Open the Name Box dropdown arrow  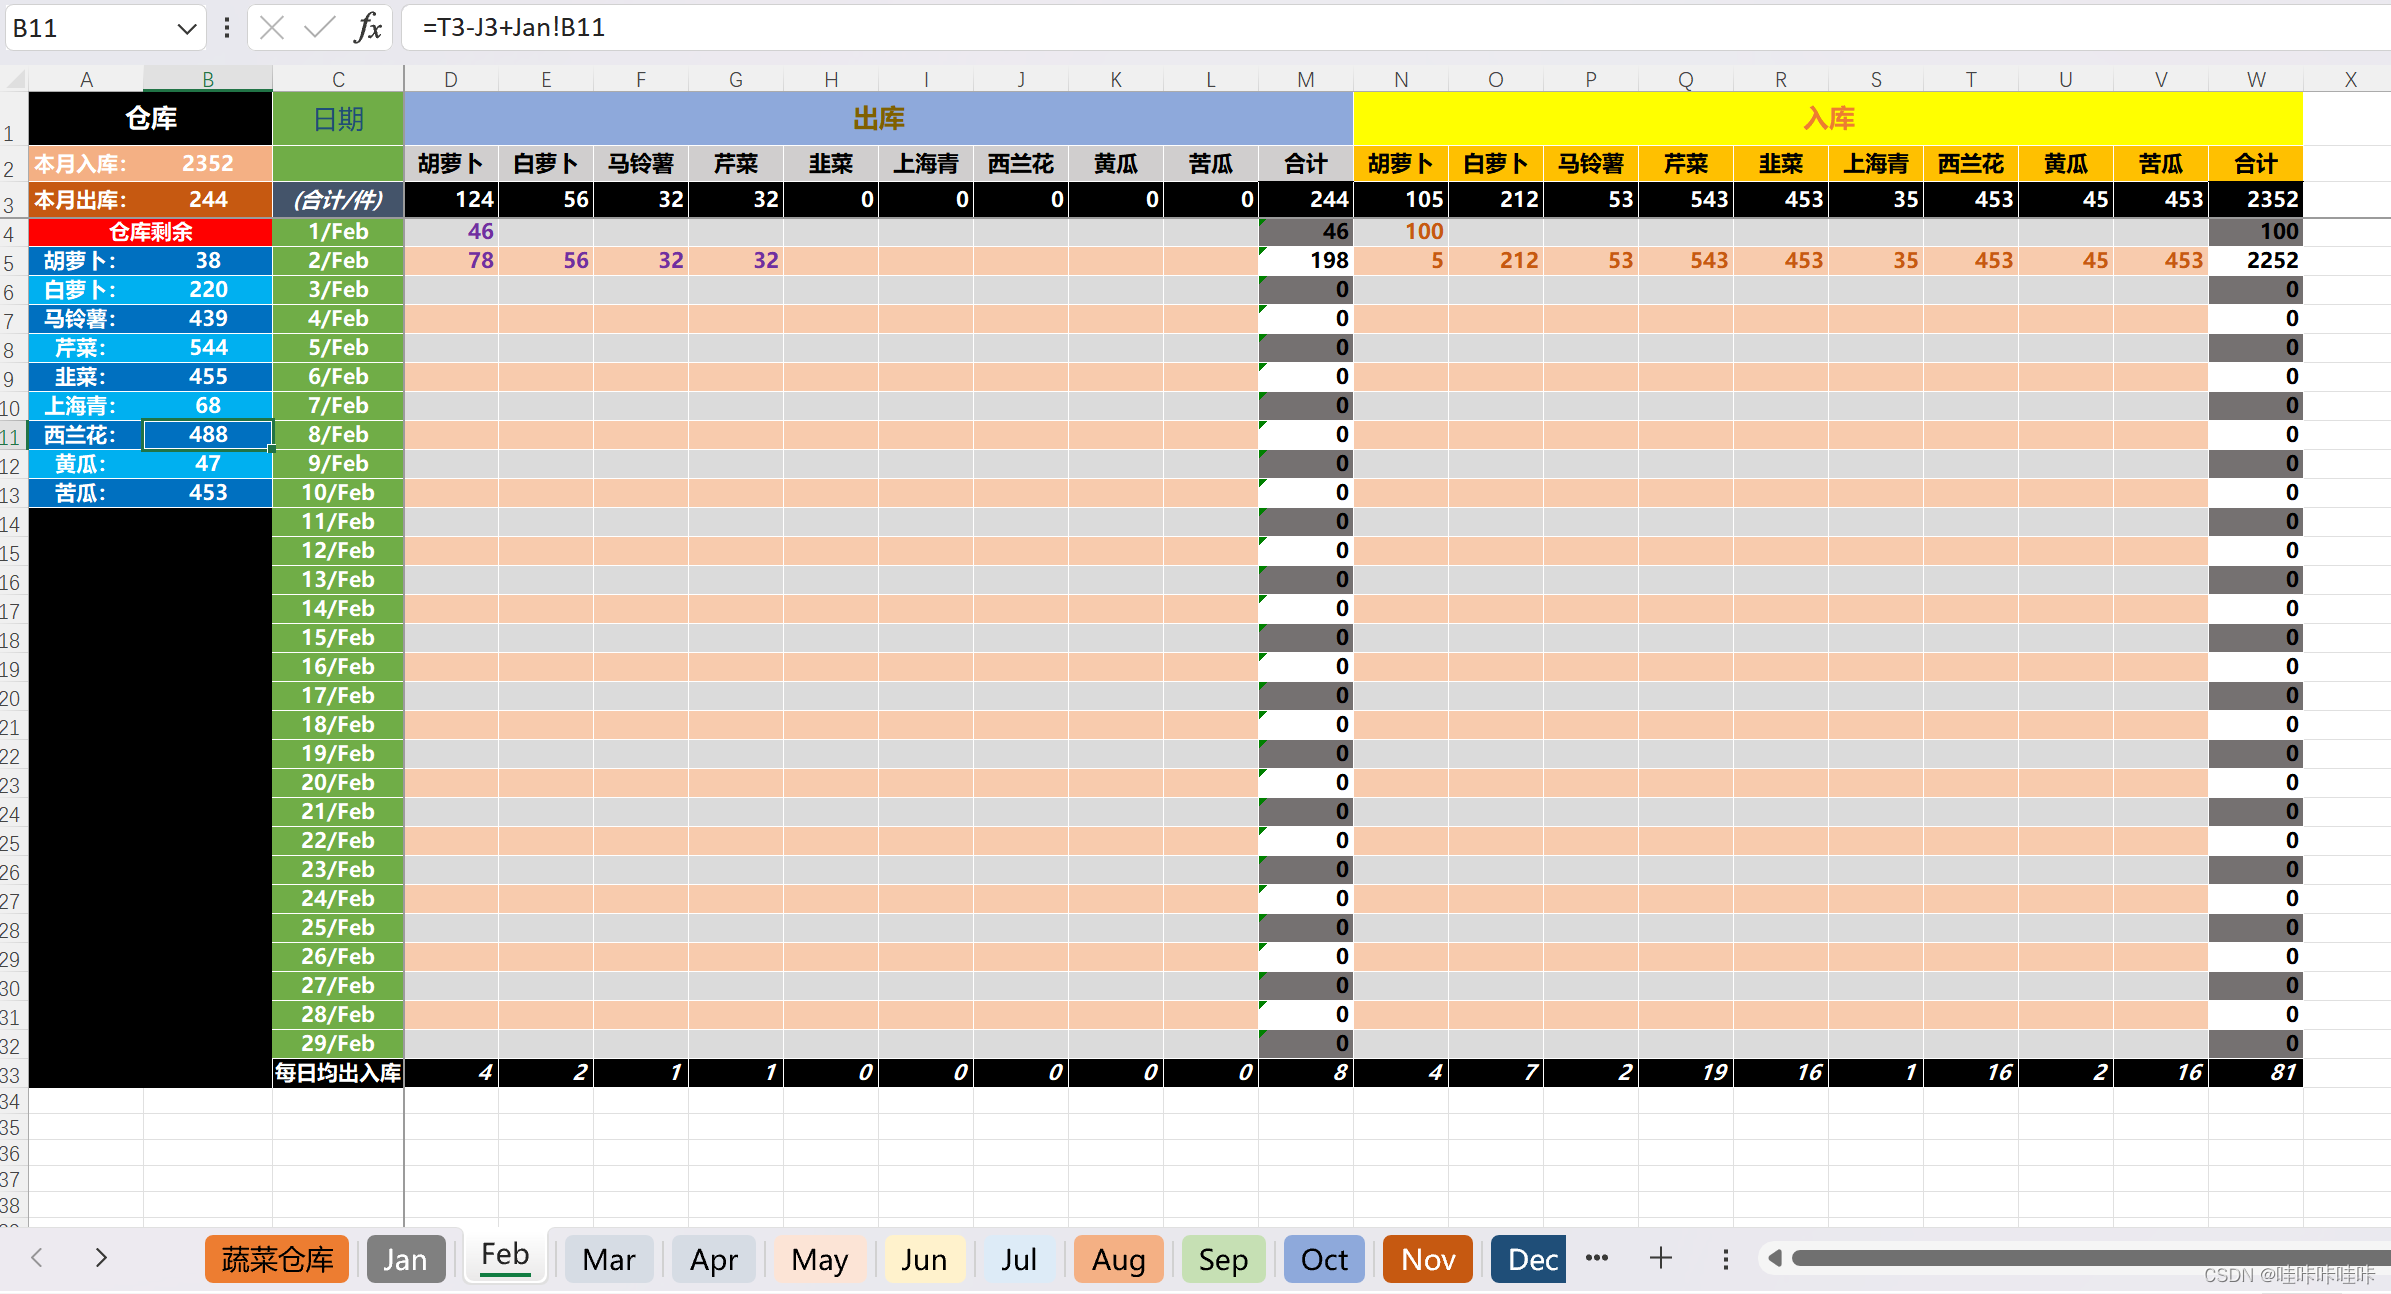[186, 28]
